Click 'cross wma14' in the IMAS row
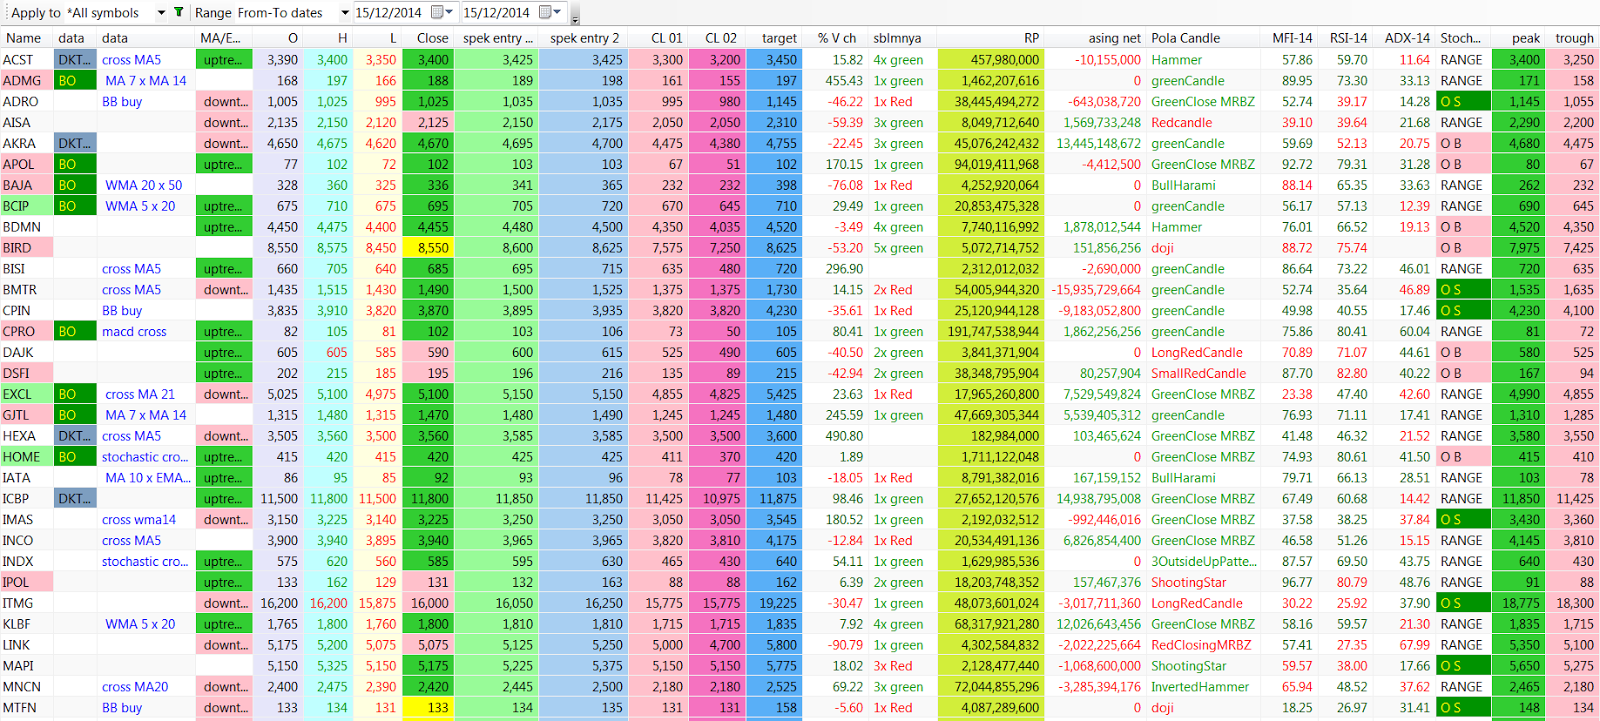1600x721 pixels. (x=139, y=520)
